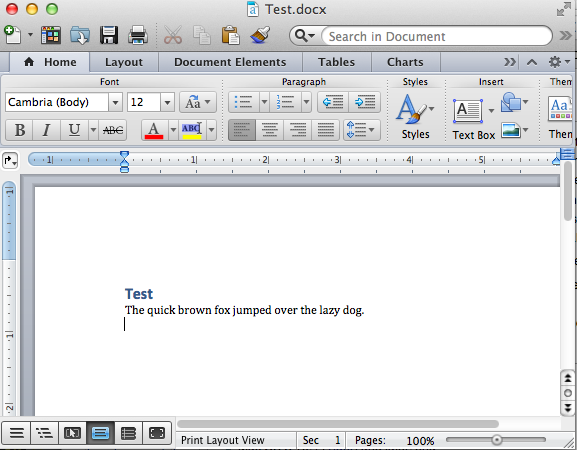Screen dimensions: 577x450
Task: Open the Templates gallery icon
Action: click(x=51, y=35)
